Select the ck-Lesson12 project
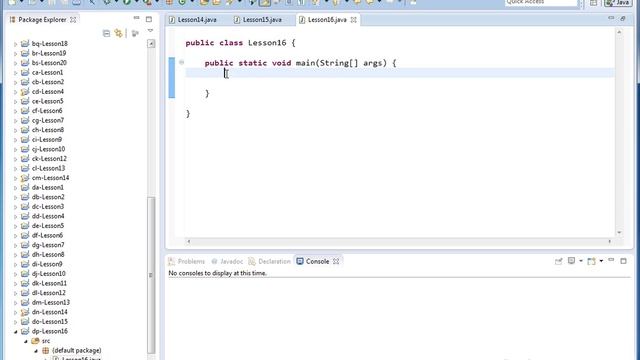 49,159
